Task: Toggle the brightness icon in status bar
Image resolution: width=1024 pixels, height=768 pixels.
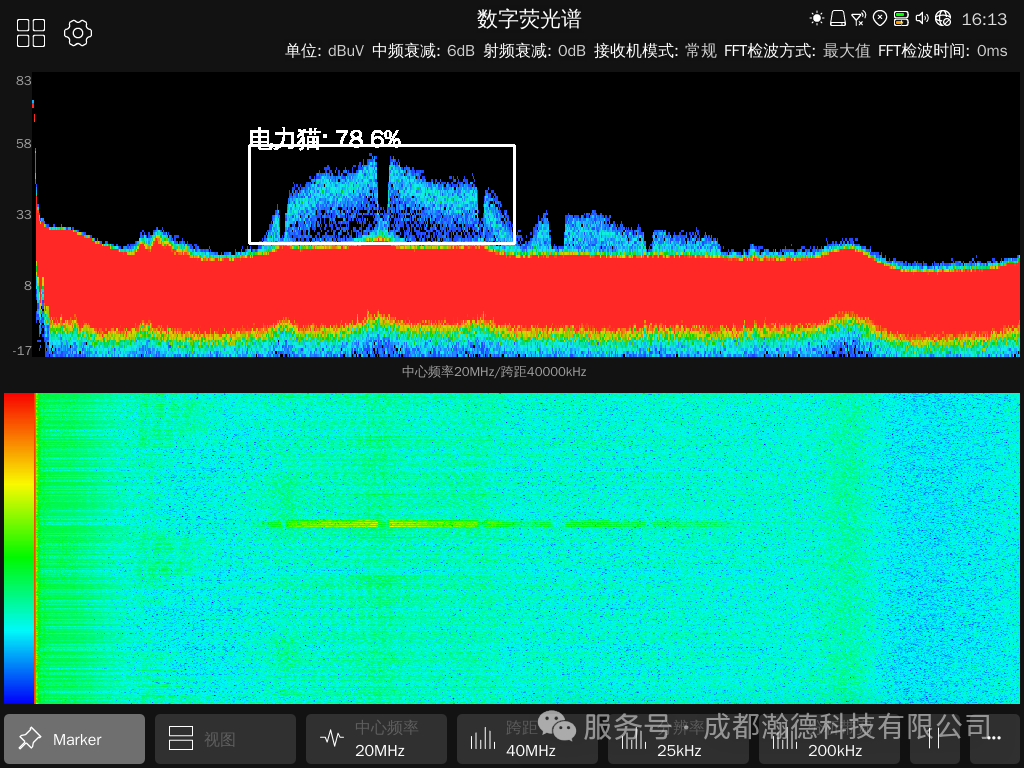Action: [816, 17]
